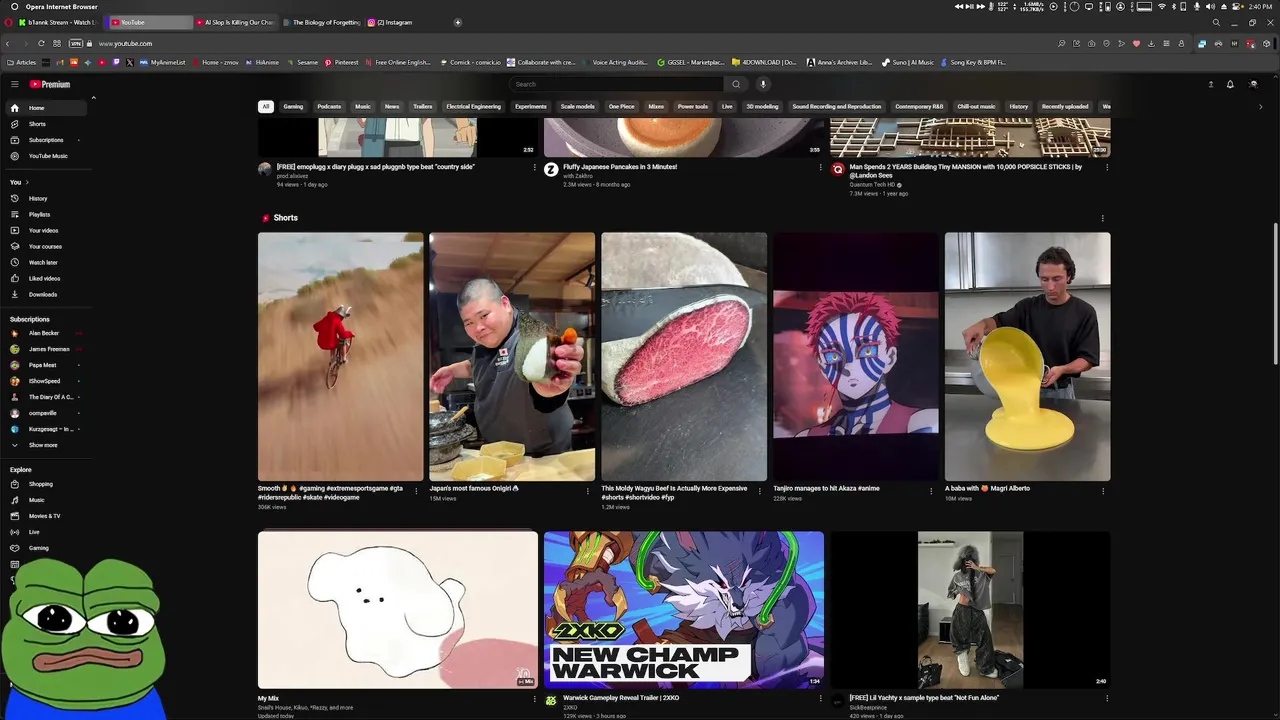Open Opera tab search magnifier
The height and width of the screenshot is (720, 1280).
click(1216, 22)
